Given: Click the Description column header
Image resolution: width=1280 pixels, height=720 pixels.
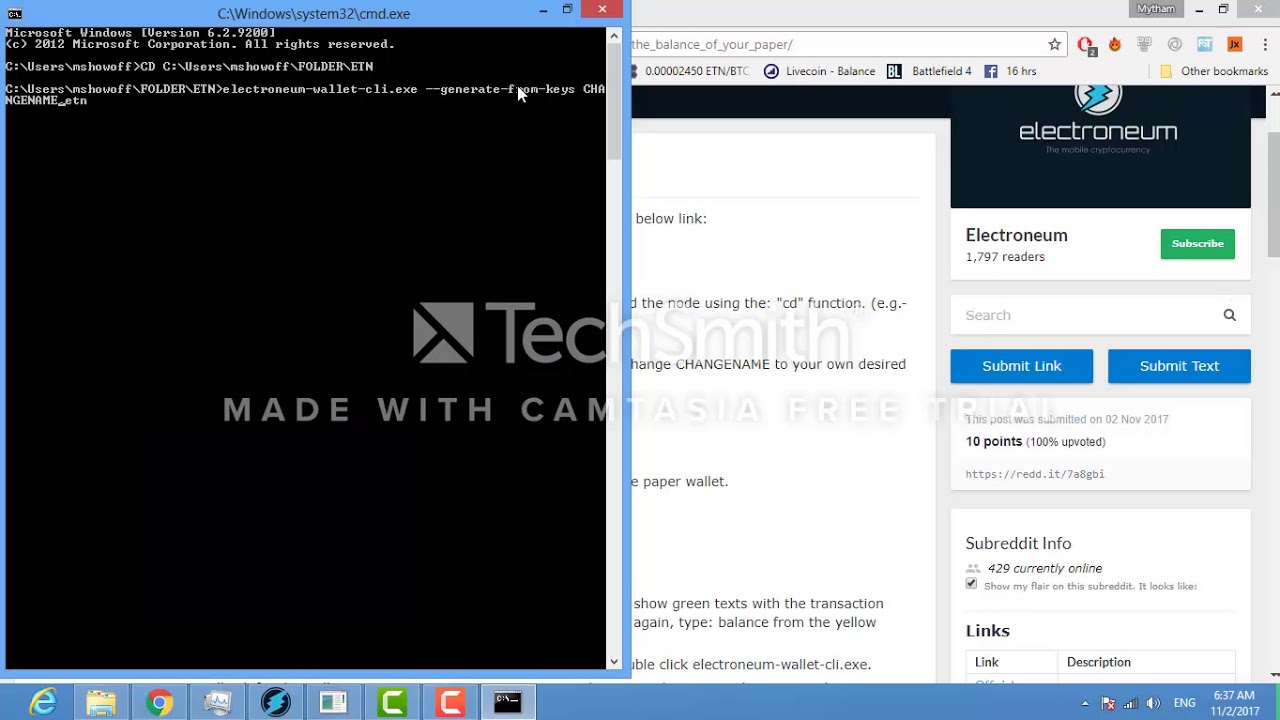Looking at the screenshot, I should click(1098, 662).
